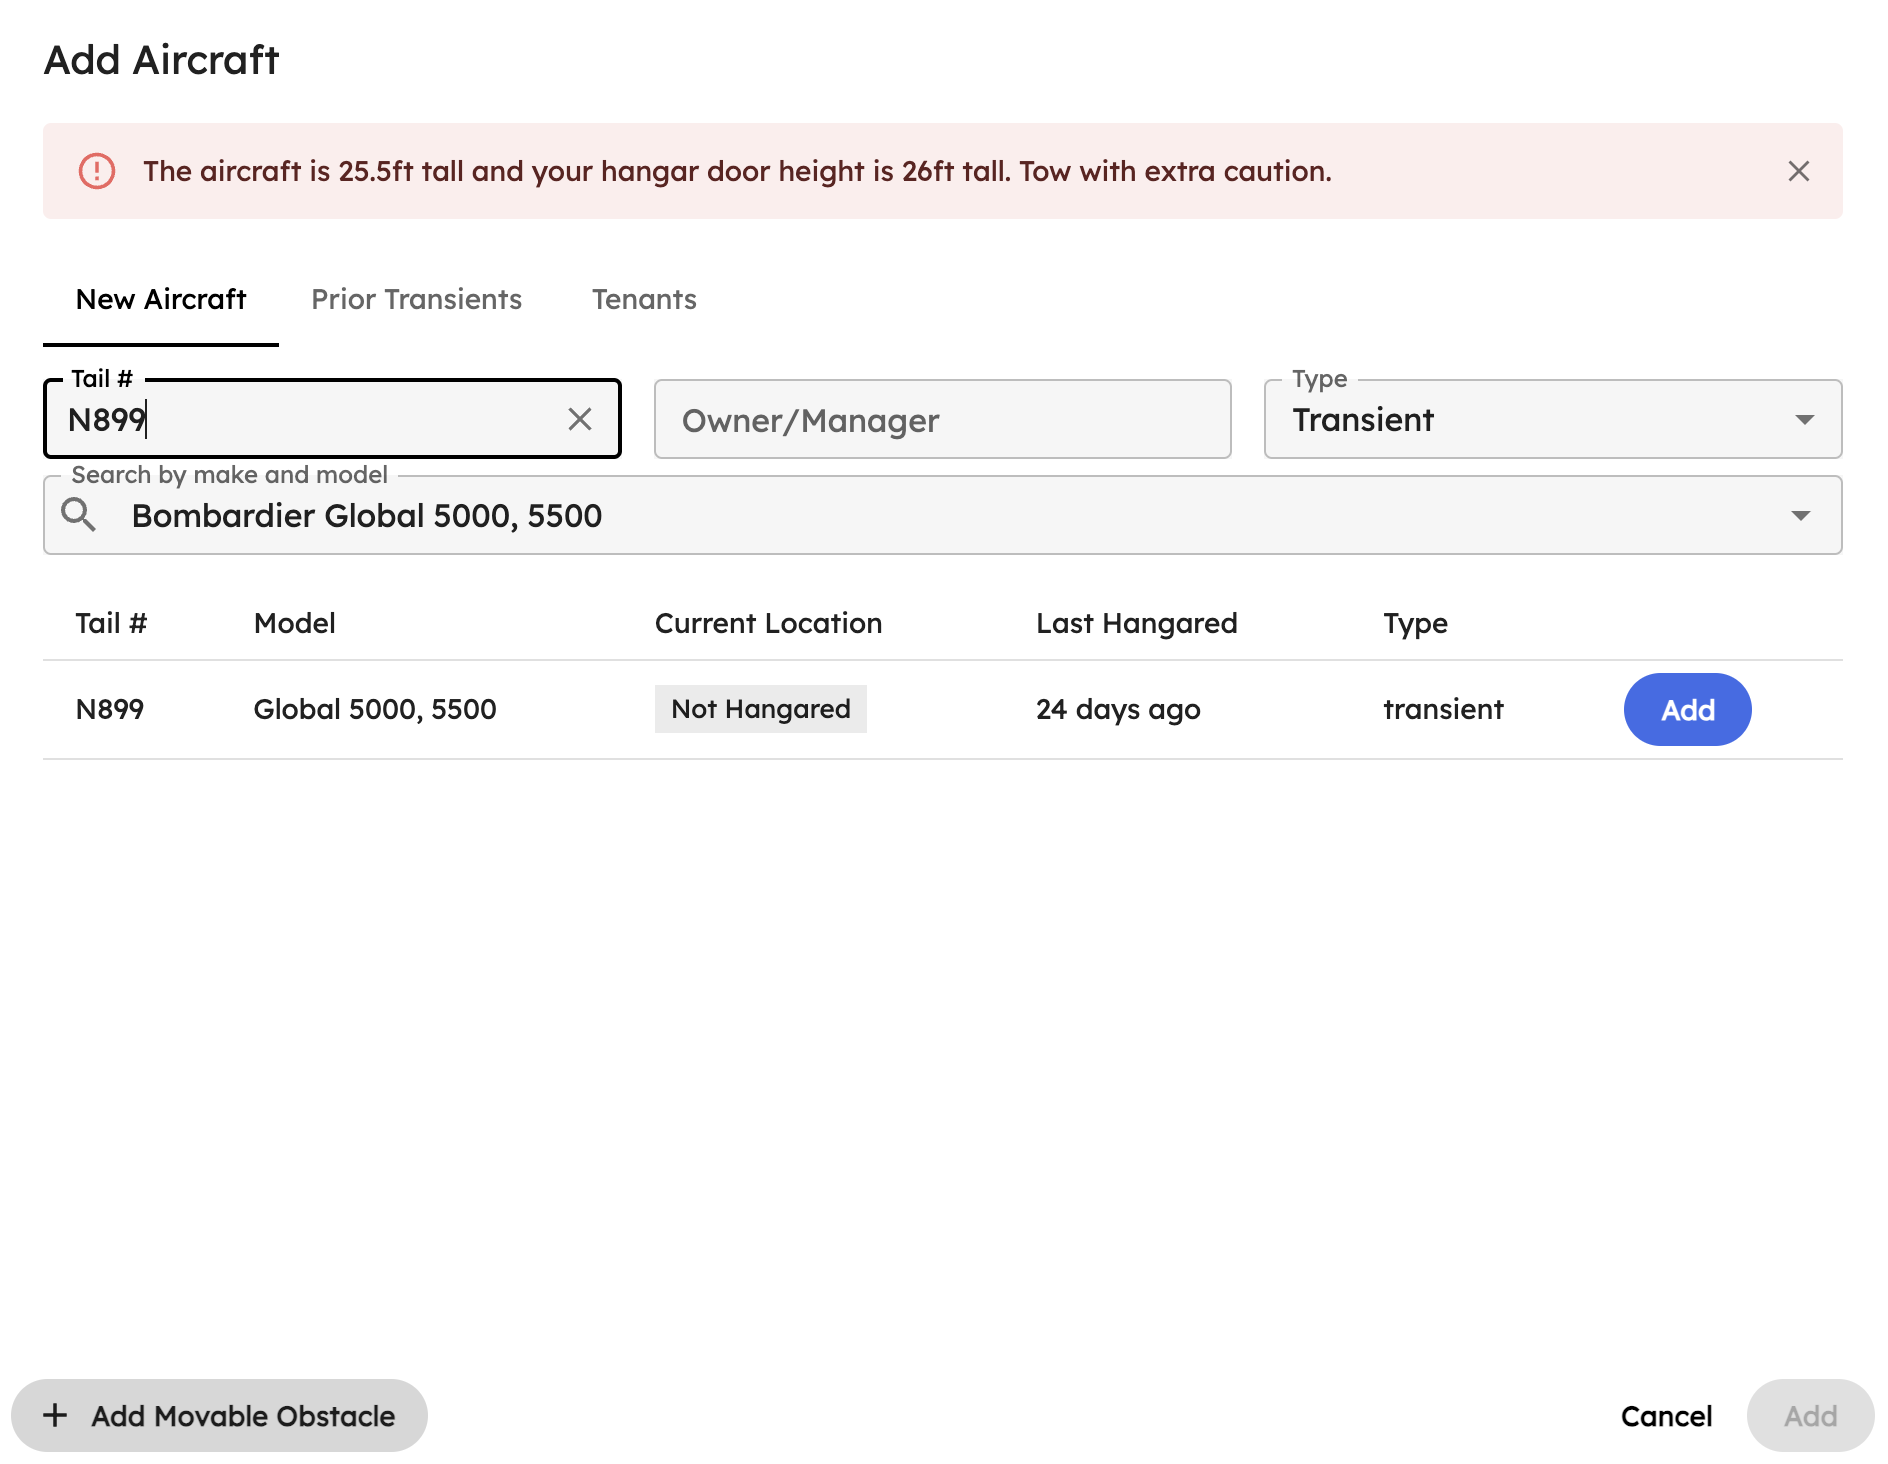1888x1464 pixels.
Task: Clear the Tail # field text
Action: click(580, 419)
